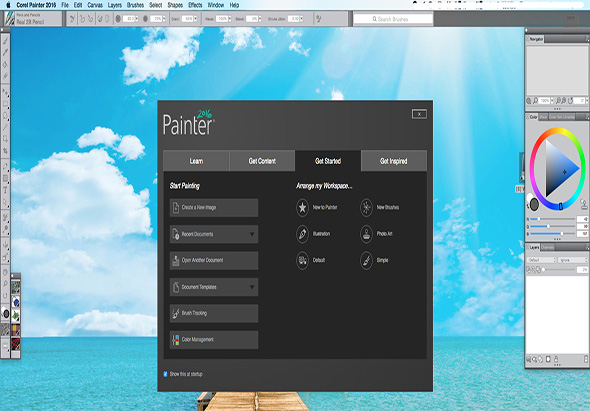This screenshot has width=590, height=411.
Task: Open the Effects menu in the menu bar
Action: pyautogui.click(x=195, y=5)
